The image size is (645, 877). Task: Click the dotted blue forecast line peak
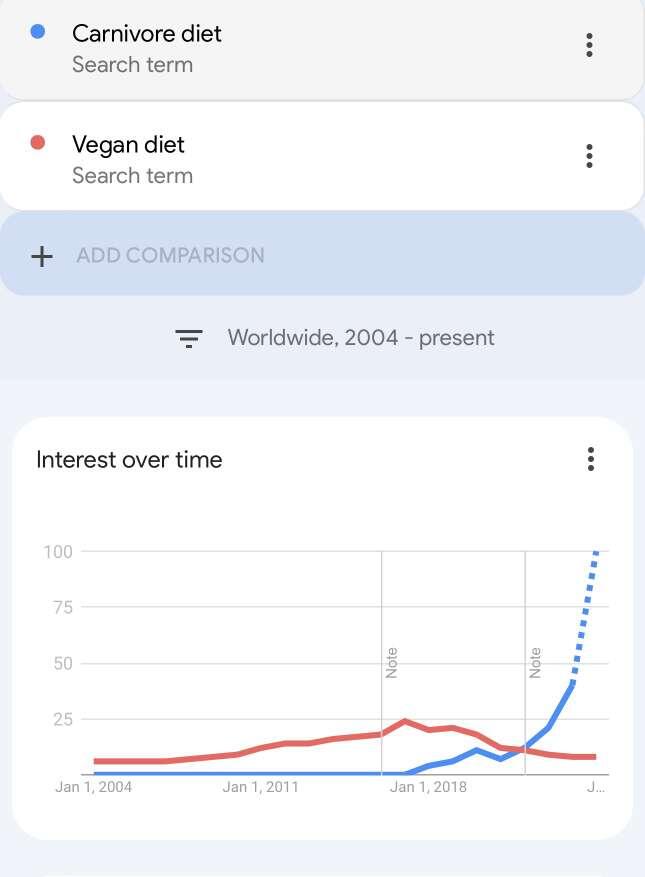[596, 553]
